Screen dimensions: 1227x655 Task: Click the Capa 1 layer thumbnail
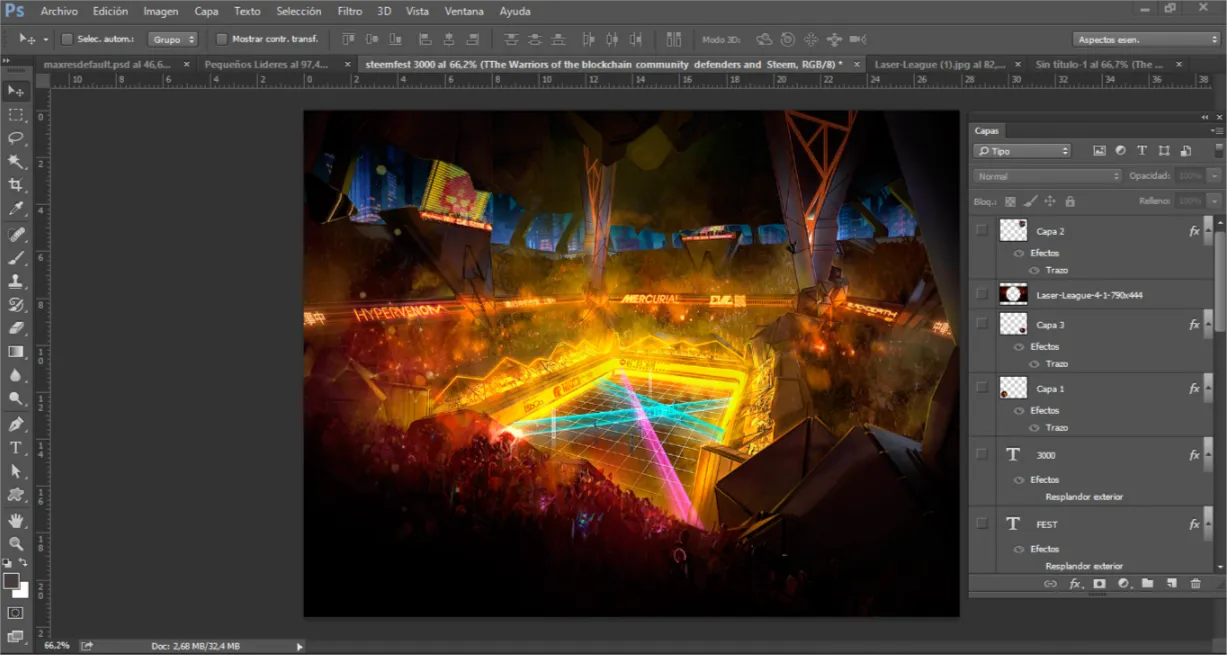1013,388
